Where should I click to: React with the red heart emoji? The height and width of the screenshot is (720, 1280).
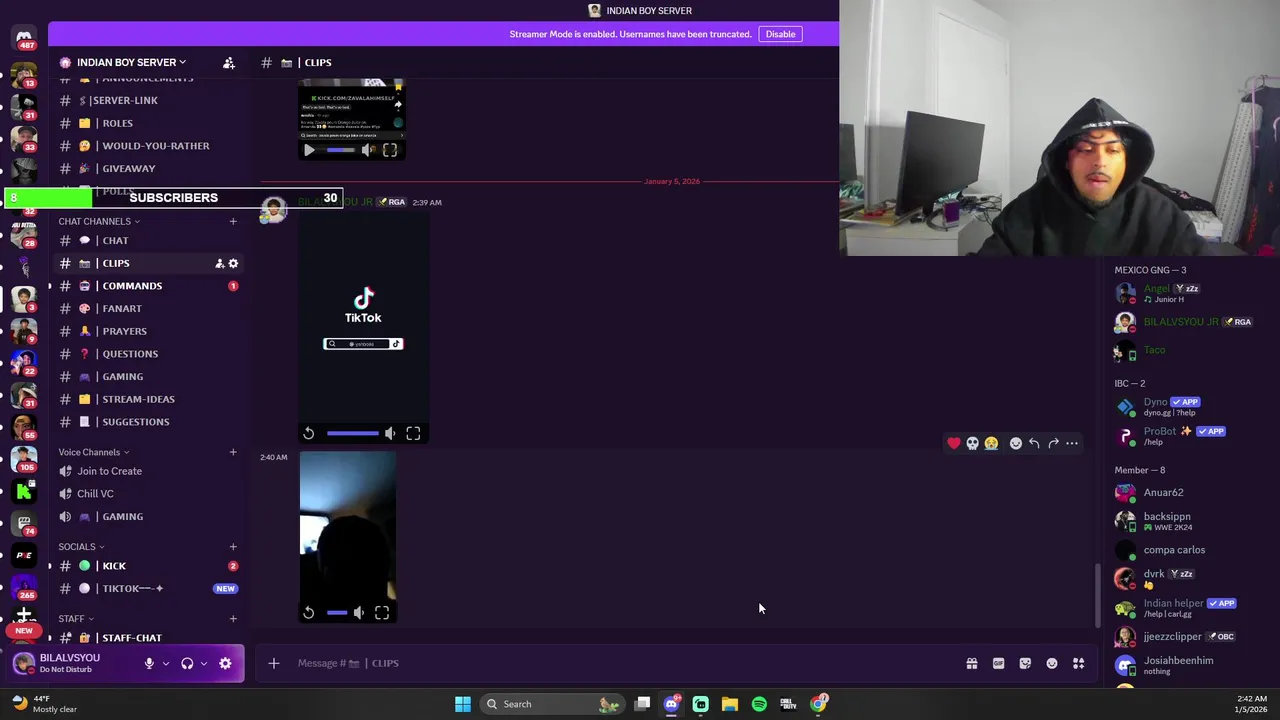pyautogui.click(x=954, y=443)
